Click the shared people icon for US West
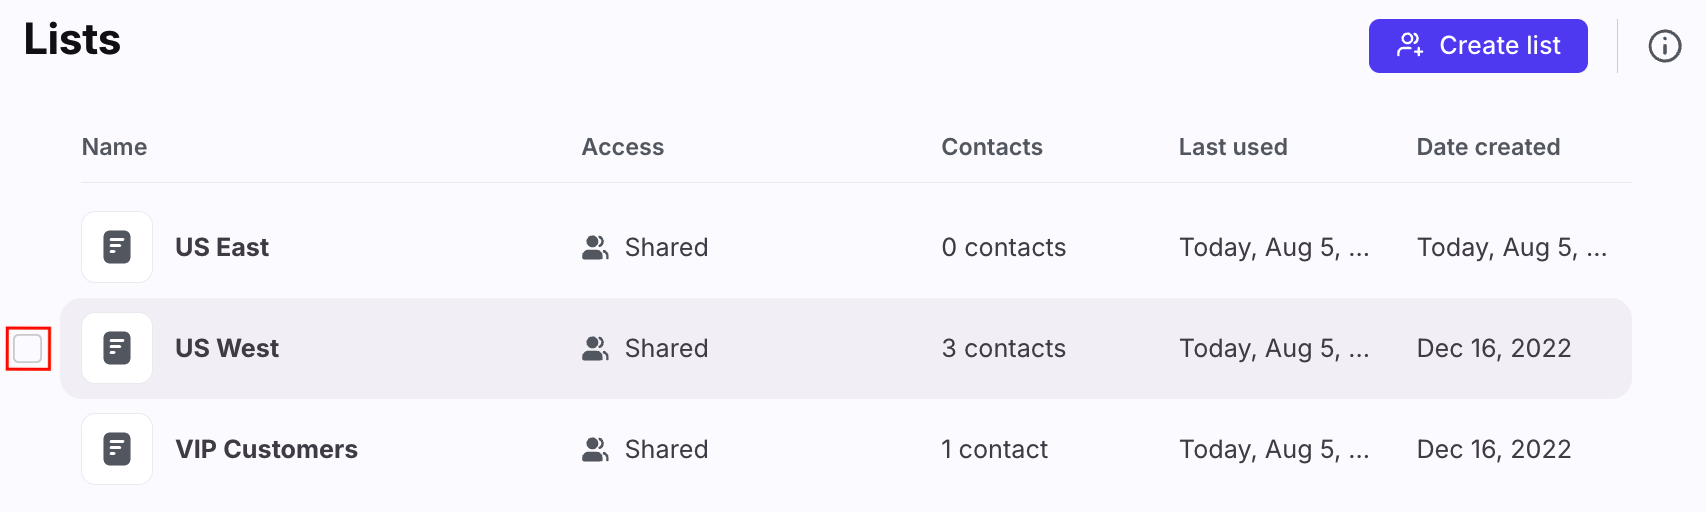The image size is (1706, 512). tap(595, 348)
